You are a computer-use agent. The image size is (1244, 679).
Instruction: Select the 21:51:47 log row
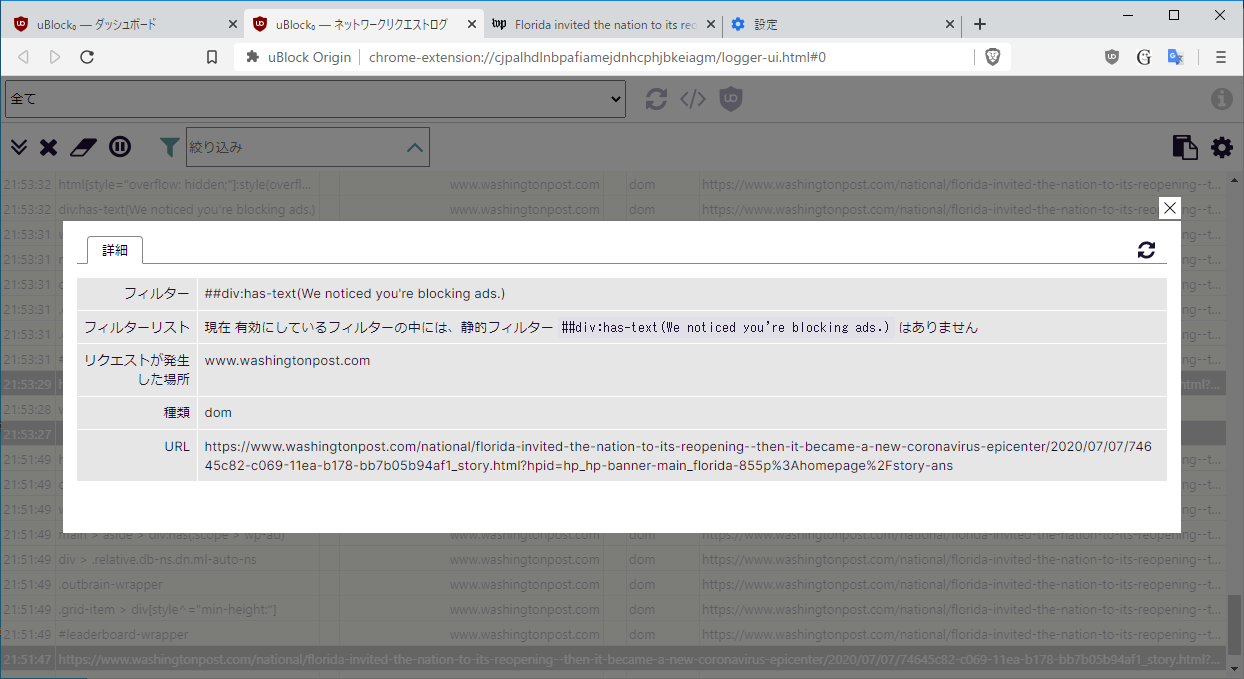tap(614, 659)
